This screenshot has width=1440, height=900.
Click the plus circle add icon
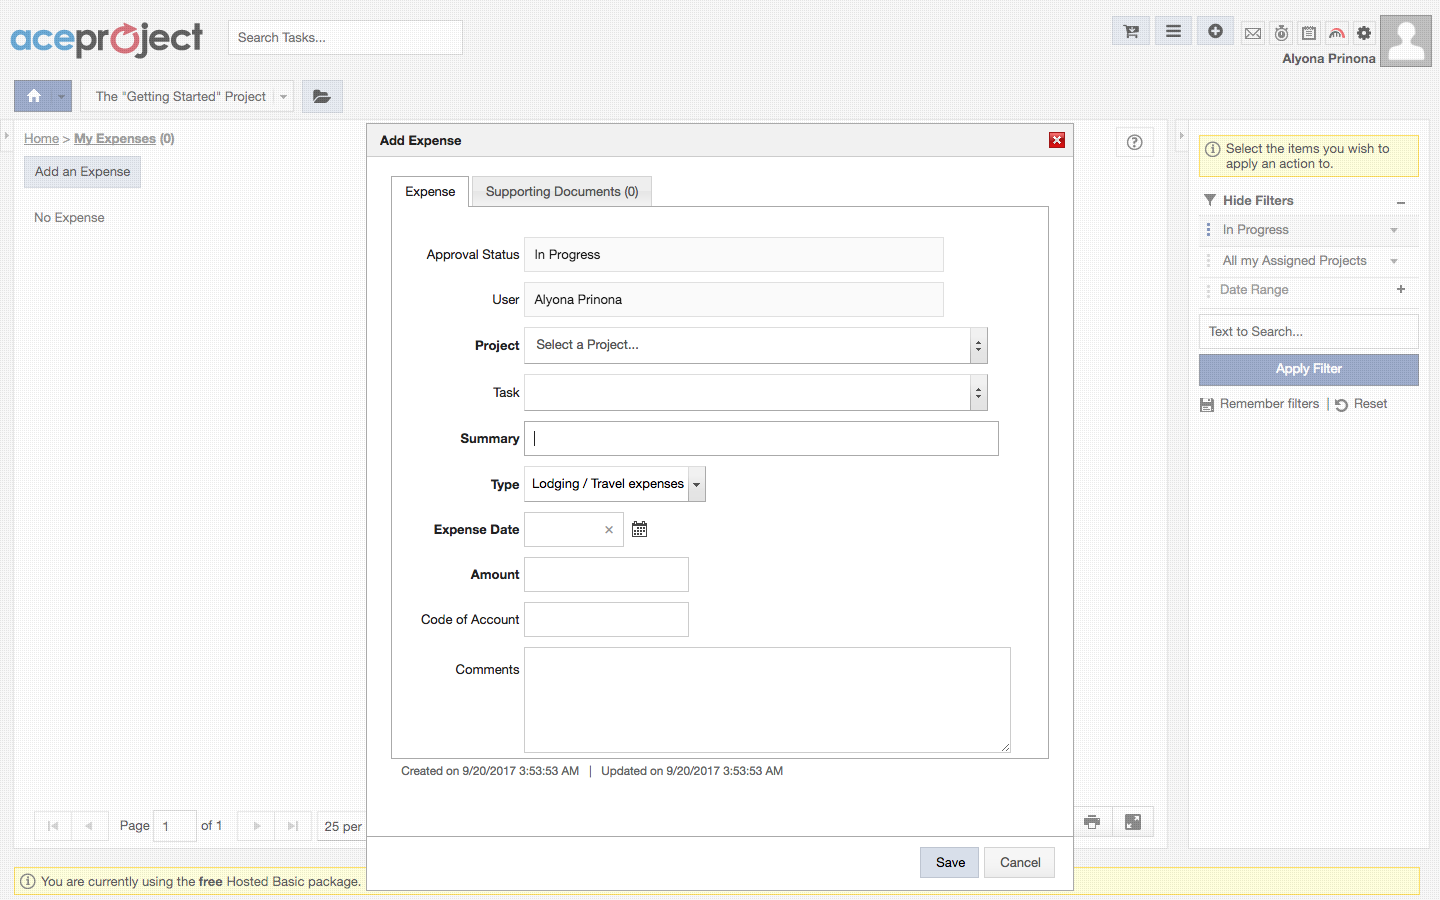(1215, 32)
